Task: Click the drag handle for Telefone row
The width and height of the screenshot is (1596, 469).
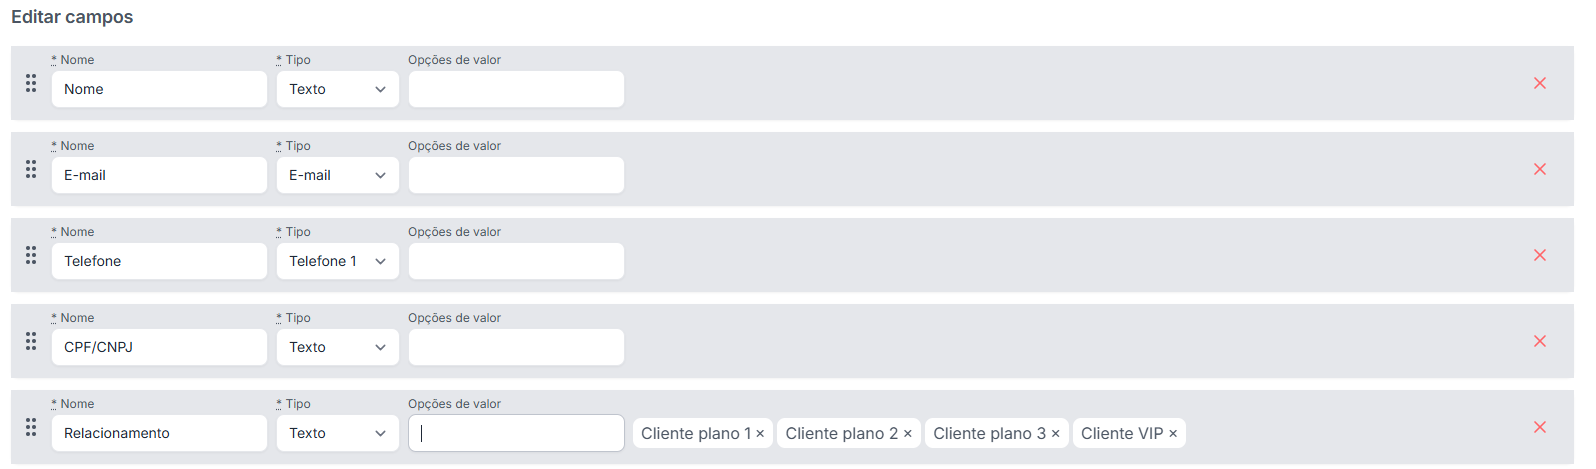Action: 31,255
